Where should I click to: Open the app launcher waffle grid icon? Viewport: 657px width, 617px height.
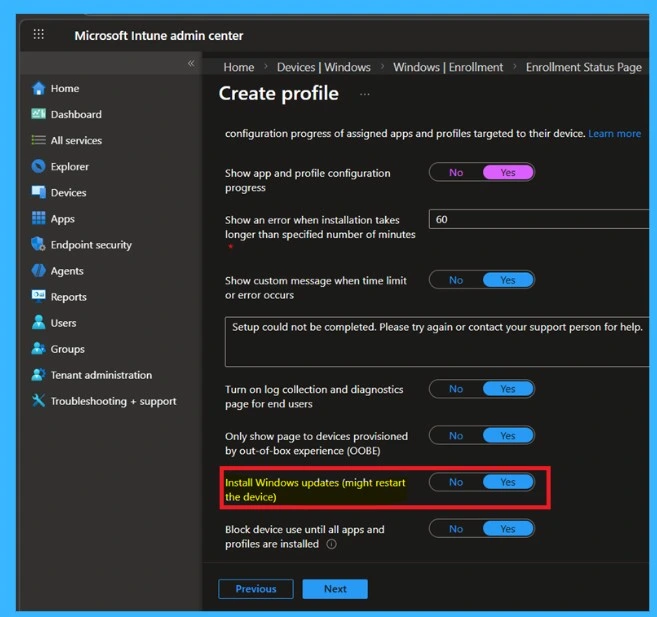click(x=39, y=34)
